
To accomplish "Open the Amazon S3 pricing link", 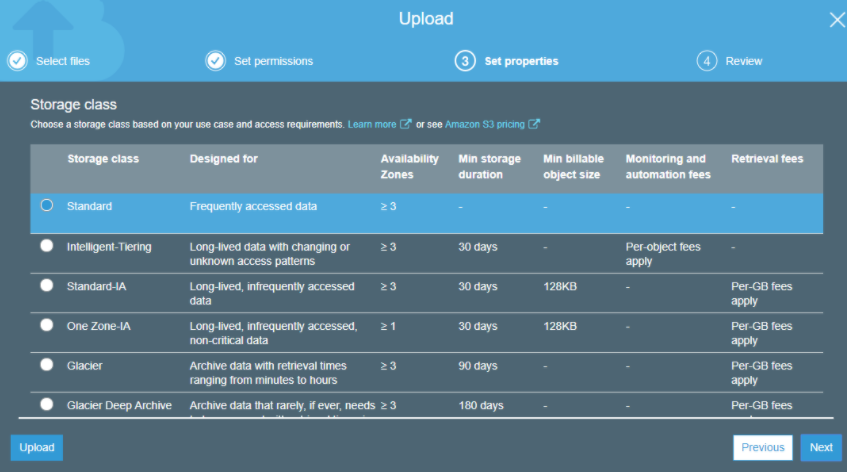I will 485,124.
